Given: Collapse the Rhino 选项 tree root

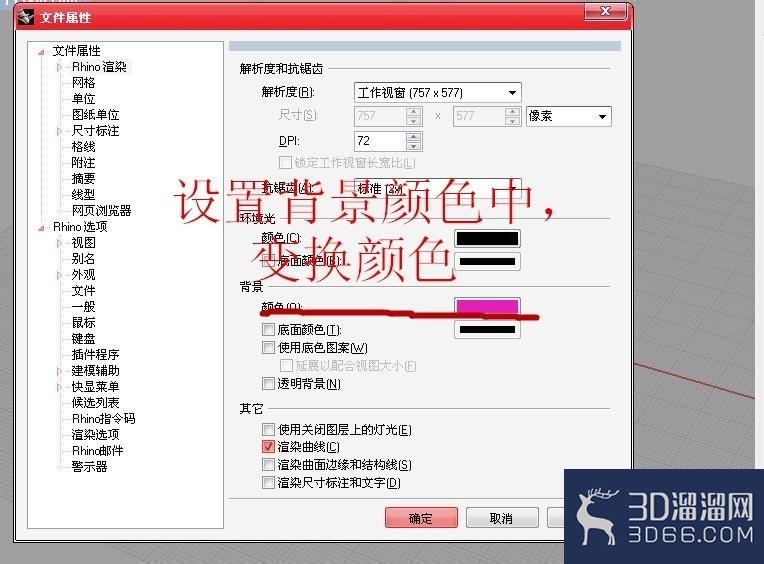Looking at the screenshot, I should click(x=42, y=227).
